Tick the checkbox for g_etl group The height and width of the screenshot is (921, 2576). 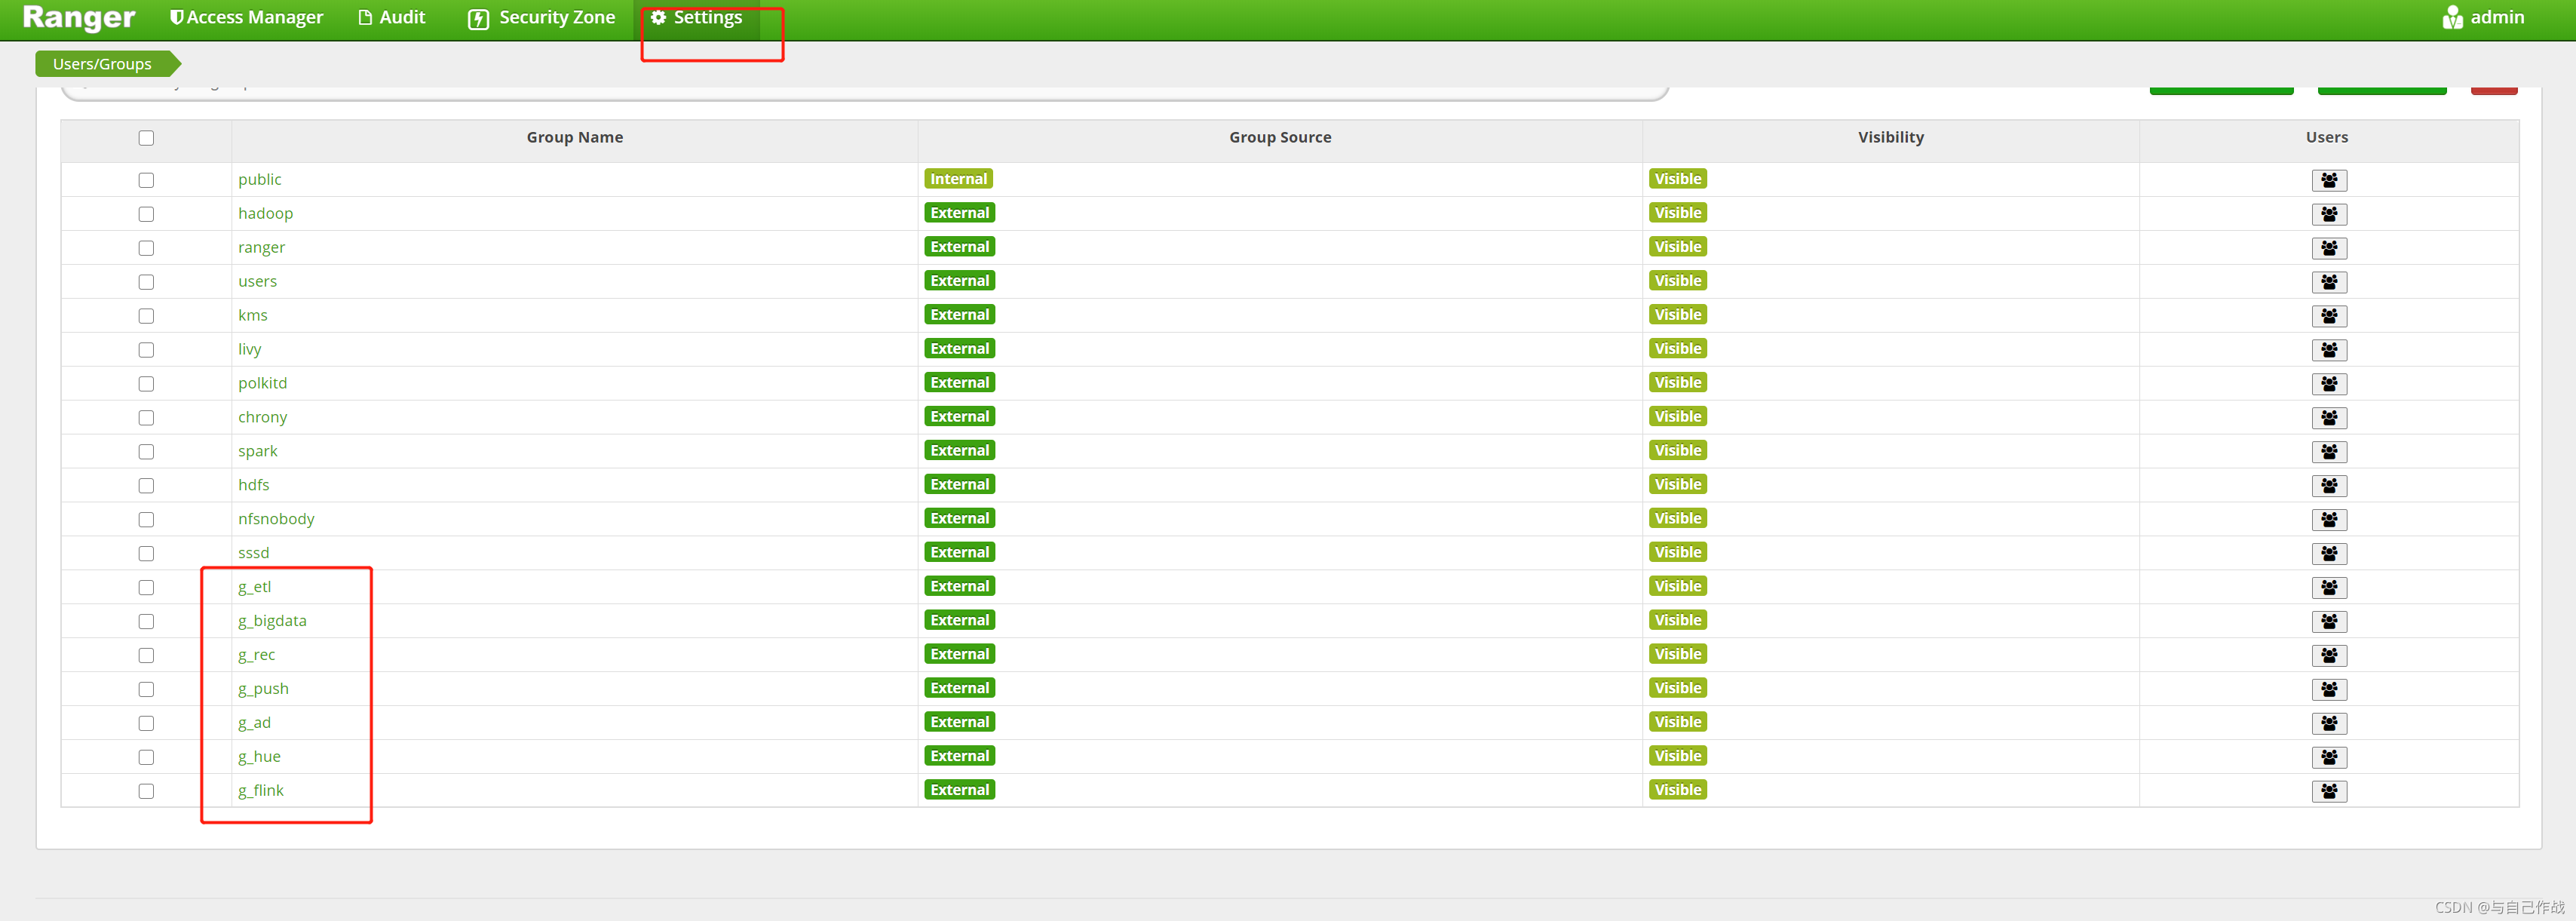[146, 587]
